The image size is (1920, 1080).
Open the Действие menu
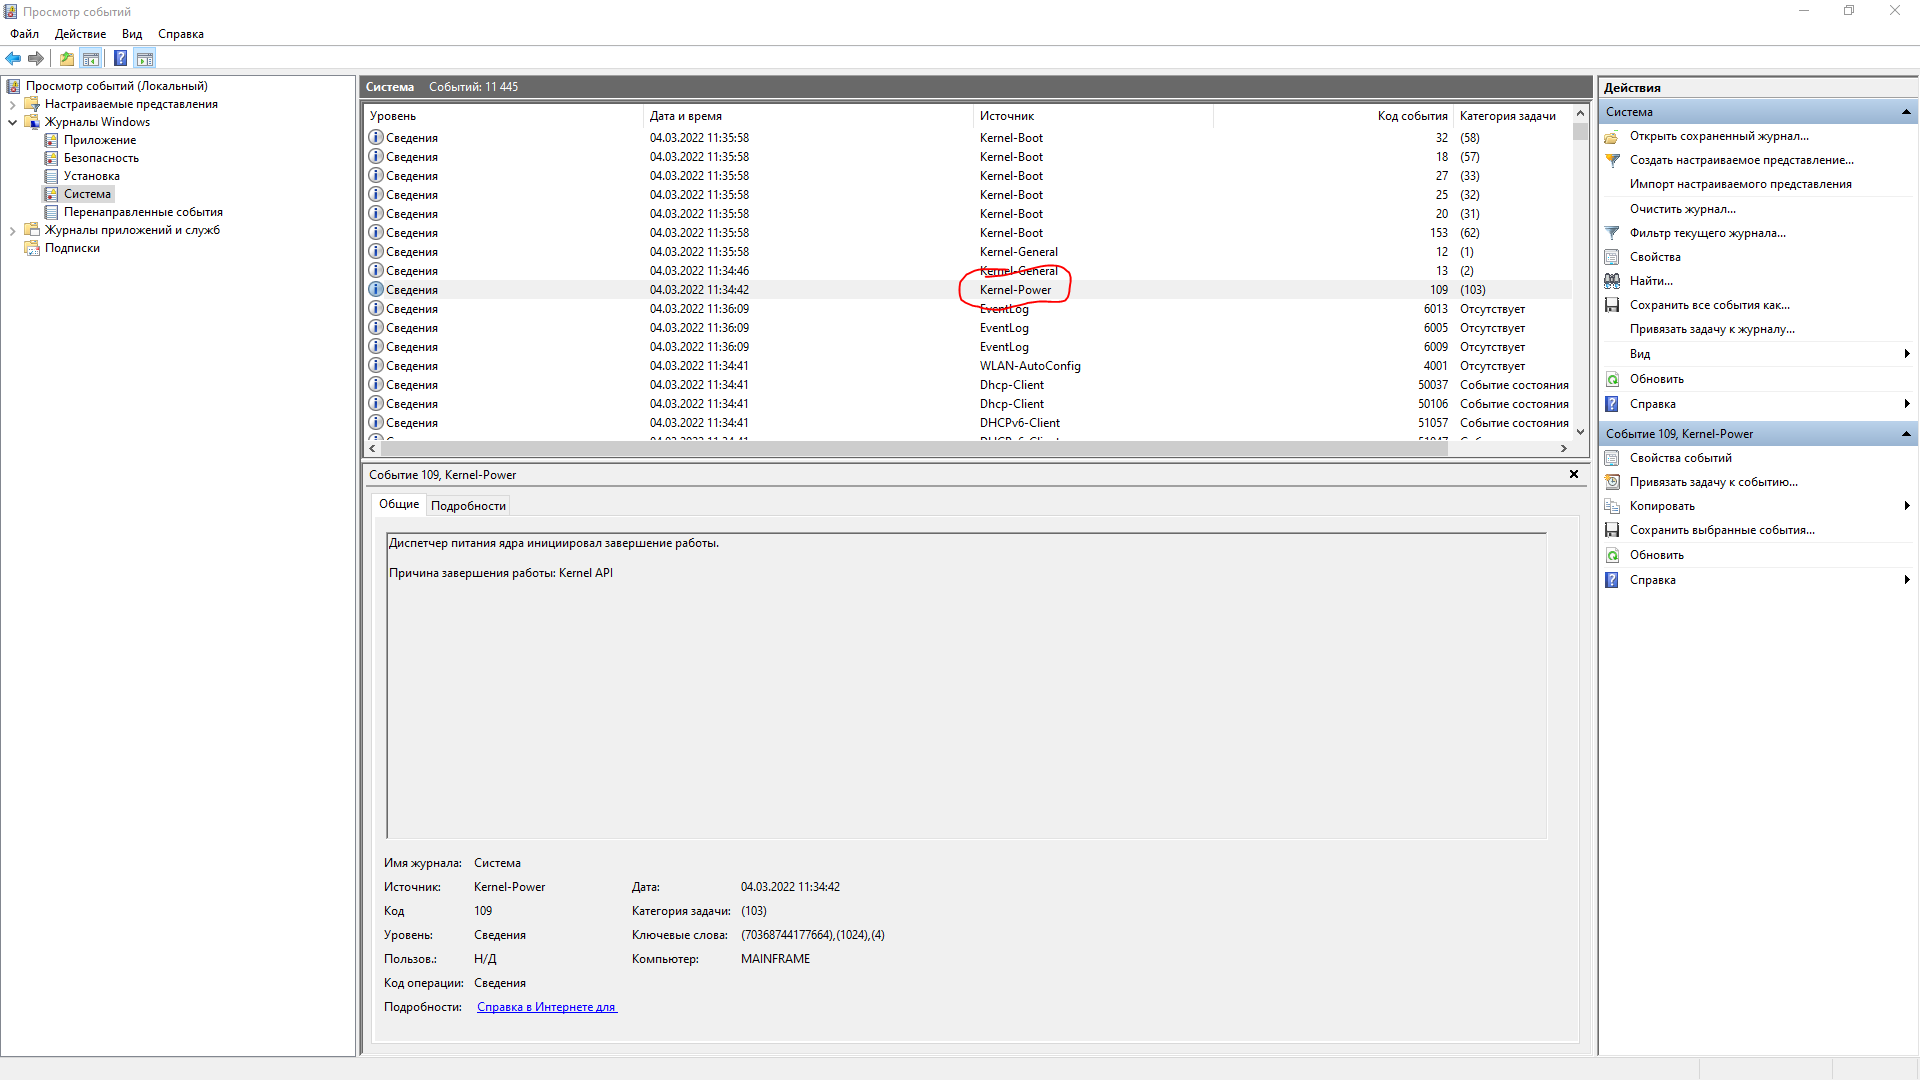click(80, 34)
